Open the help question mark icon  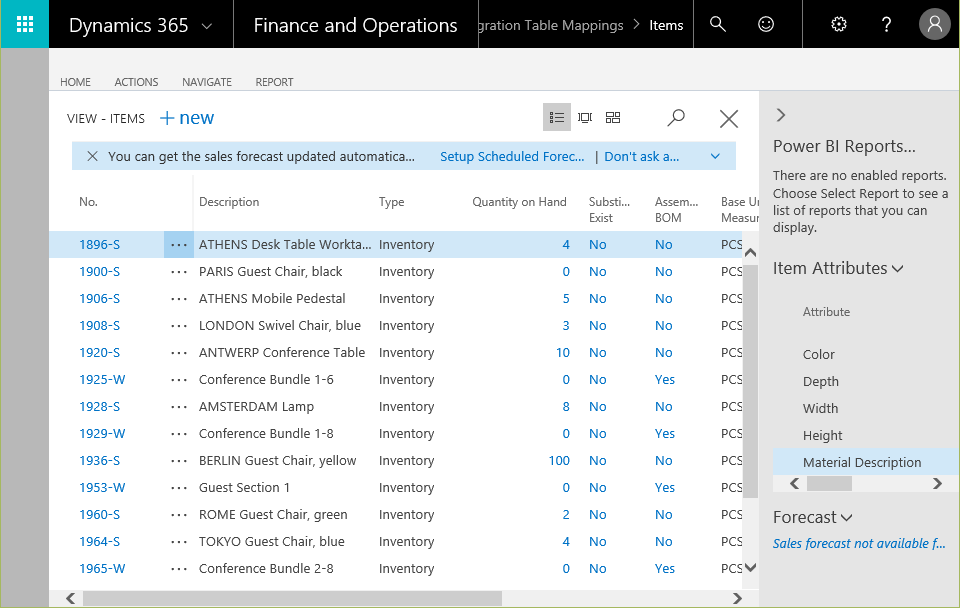click(x=886, y=24)
